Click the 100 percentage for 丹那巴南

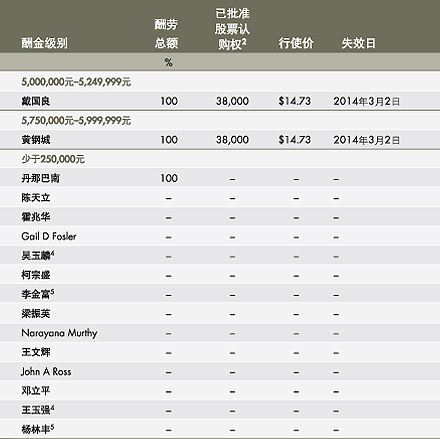click(x=169, y=178)
